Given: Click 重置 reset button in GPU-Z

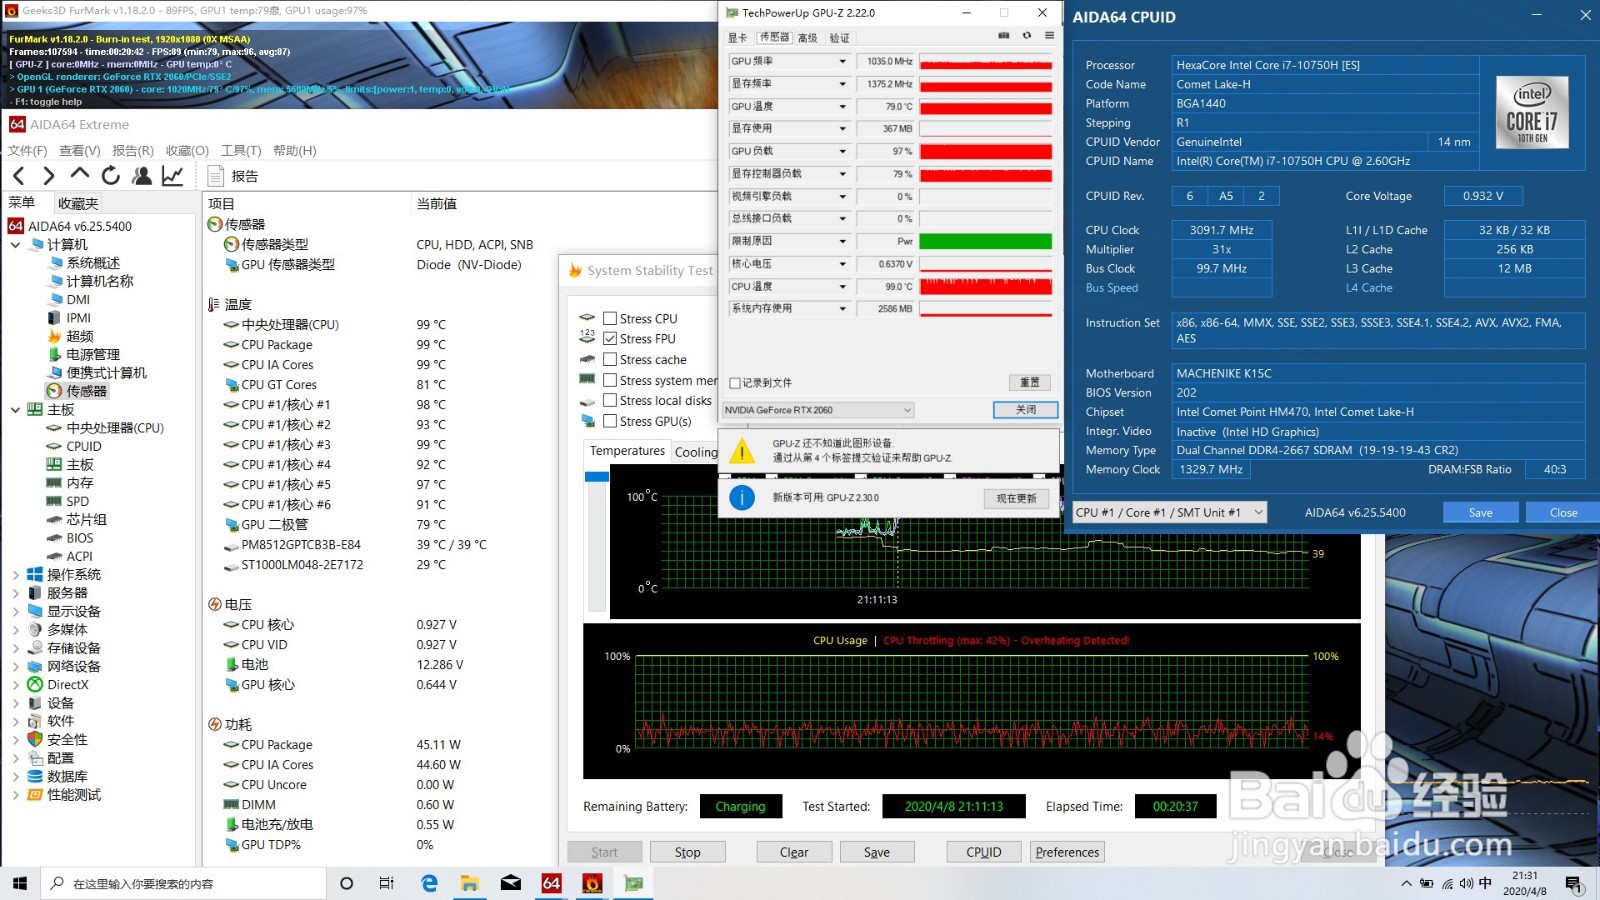Looking at the screenshot, I should click(x=1030, y=383).
